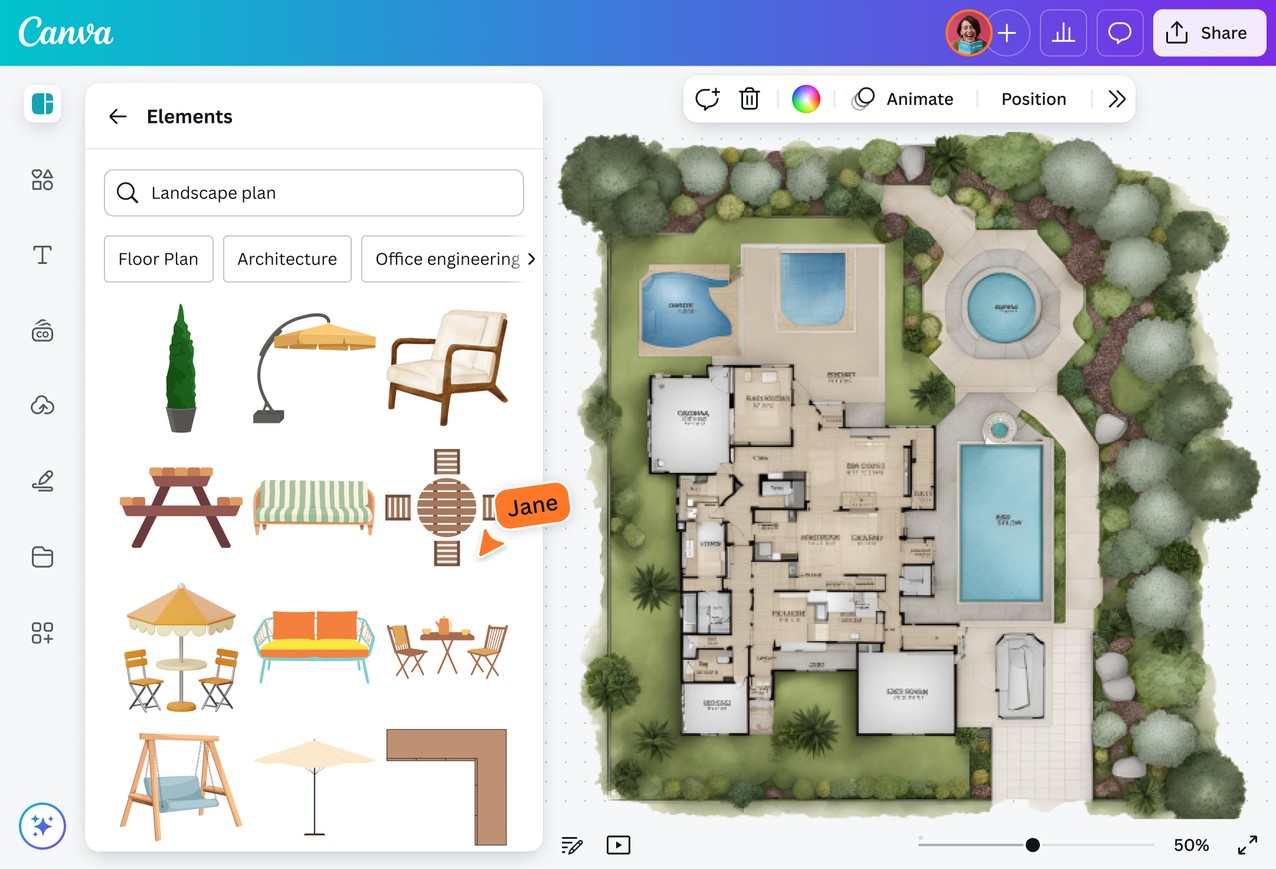Screen dimensions: 1276x869
Task: Select the Architecture category chip
Action: [287, 259]
